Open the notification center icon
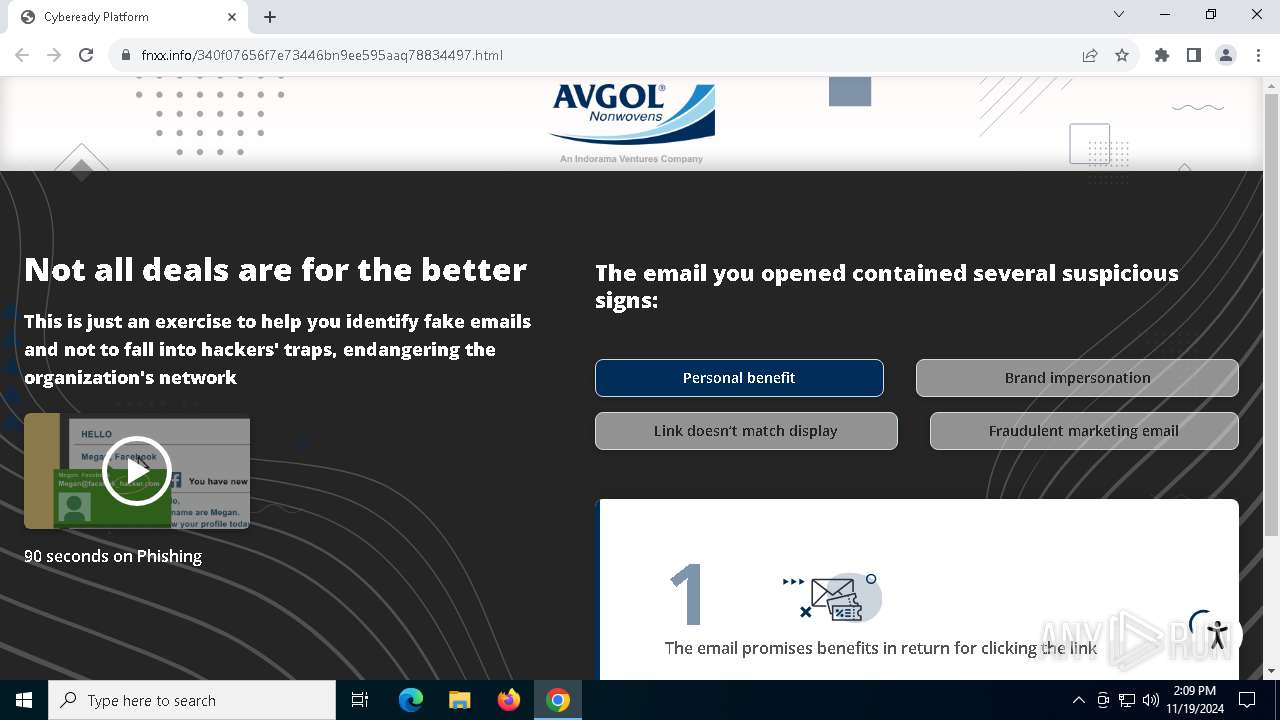Image resolution: width=1280 pixels, height=720 pixels. (x=1247, y=700)
